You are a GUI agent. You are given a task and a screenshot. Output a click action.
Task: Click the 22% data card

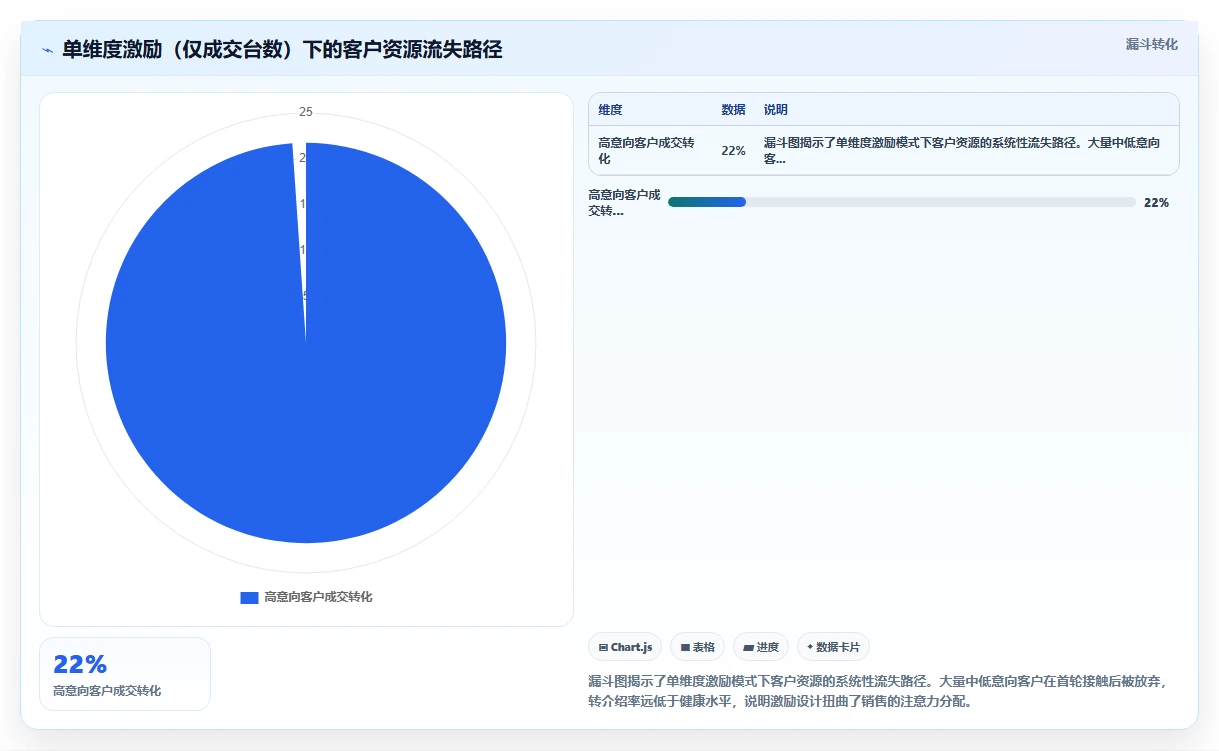click(125, 674)
